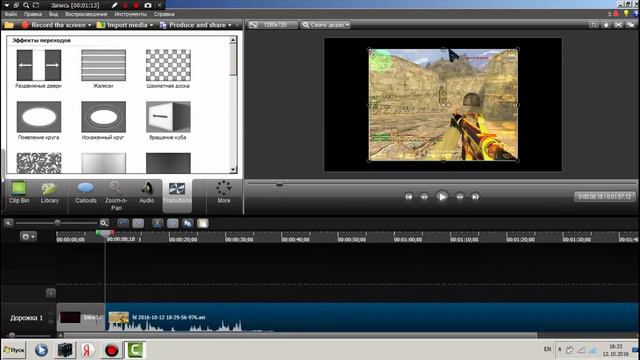This screenshot has width=640, height=360.
Task: Open the timeline gear settings dropdown
Action: pos(28,236)
